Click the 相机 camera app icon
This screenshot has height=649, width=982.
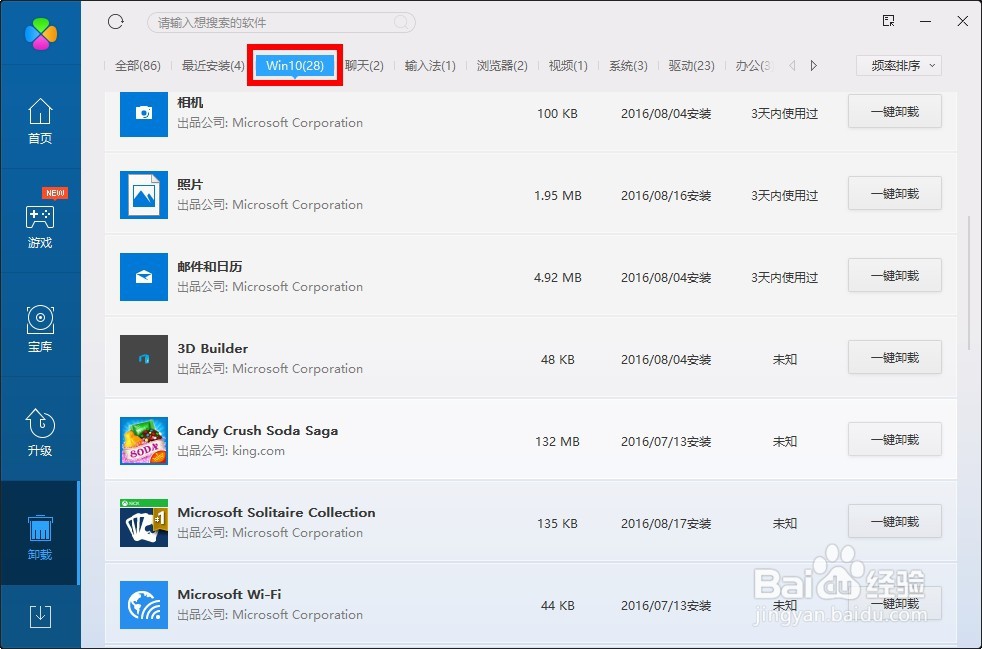144,113
